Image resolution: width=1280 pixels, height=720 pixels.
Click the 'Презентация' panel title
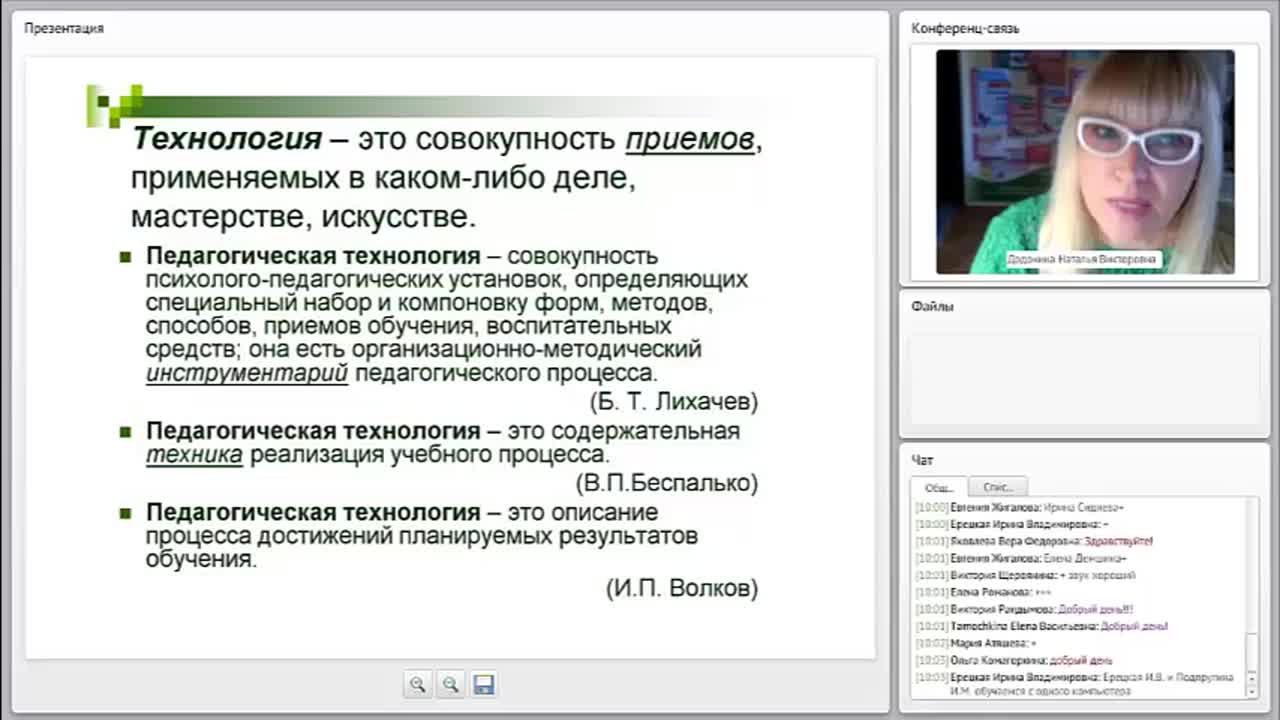click(x=64, y=28)
